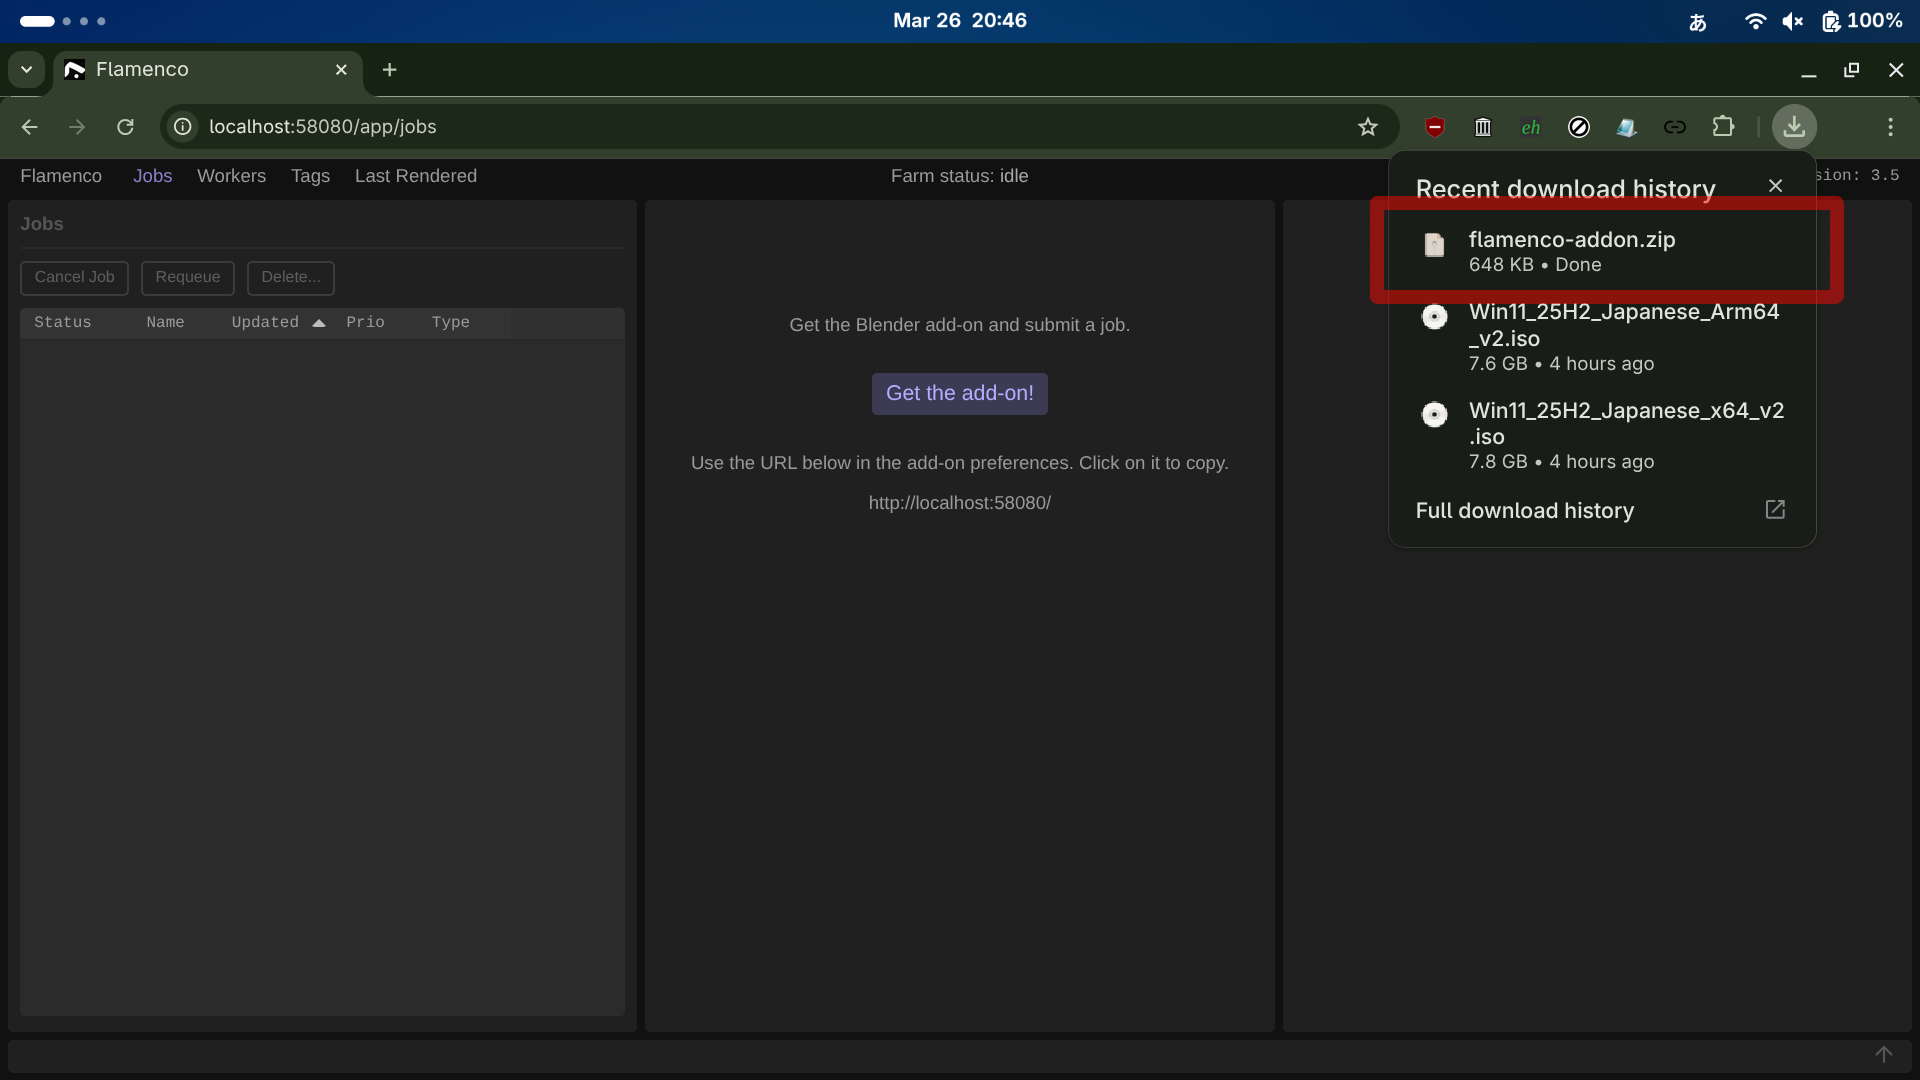The width and height of the screenshot is (1920, 1080).
Task: Click the browser forward arrow
Action: (77, 127)
